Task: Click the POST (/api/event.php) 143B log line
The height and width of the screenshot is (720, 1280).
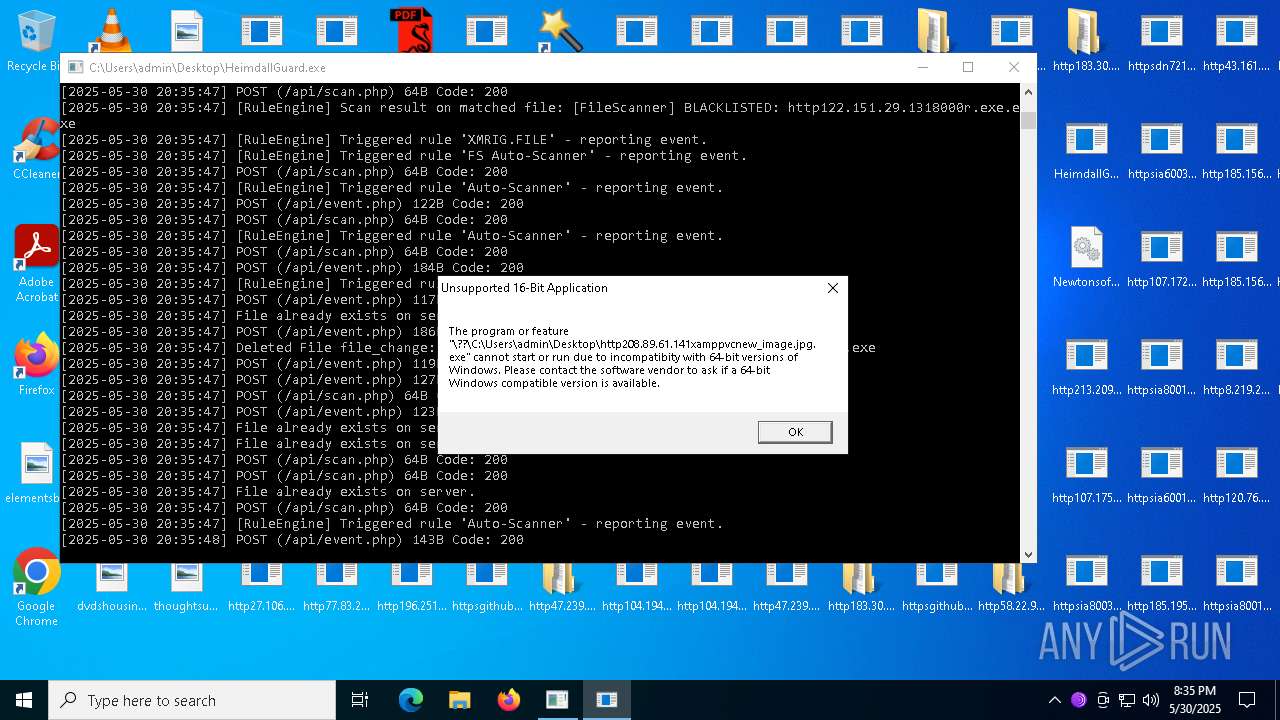Action: tap(292, 539)
